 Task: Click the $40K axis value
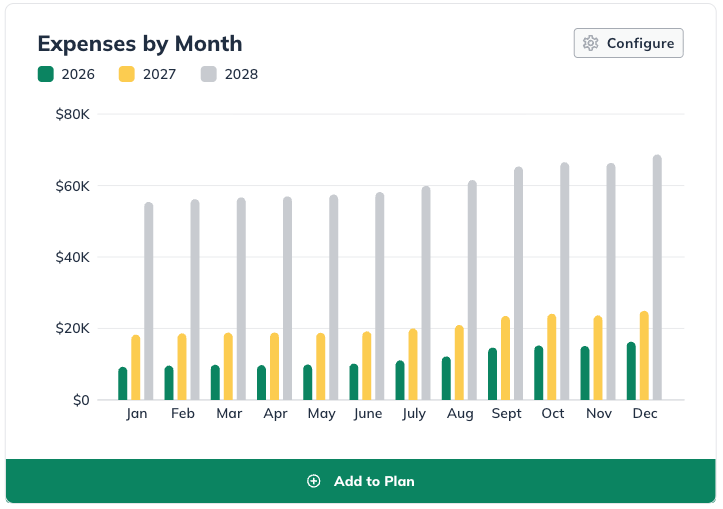pyautogui.click(x=72, y=257)
